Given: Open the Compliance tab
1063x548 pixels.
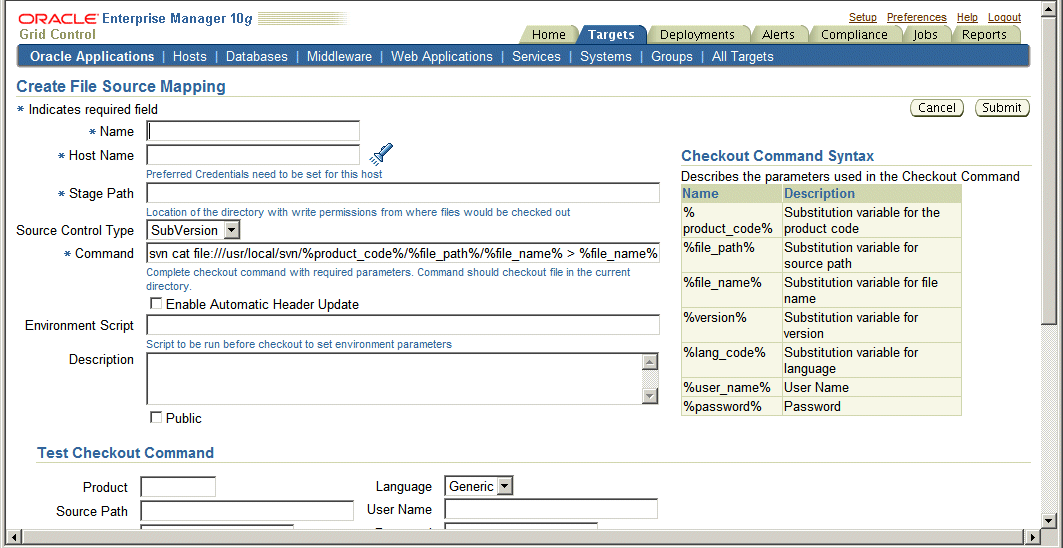Looking at the screenshot, I should (854, 35).
